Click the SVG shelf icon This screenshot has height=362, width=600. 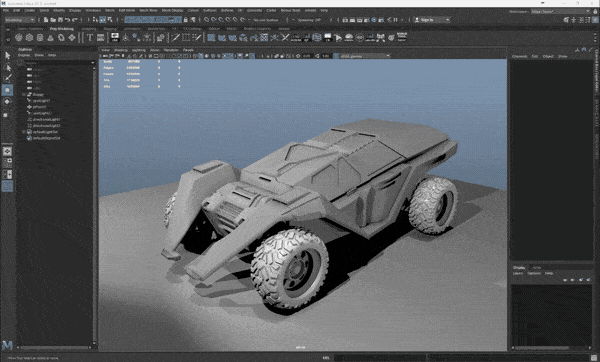pyautogui.click(x=101, y=38)
